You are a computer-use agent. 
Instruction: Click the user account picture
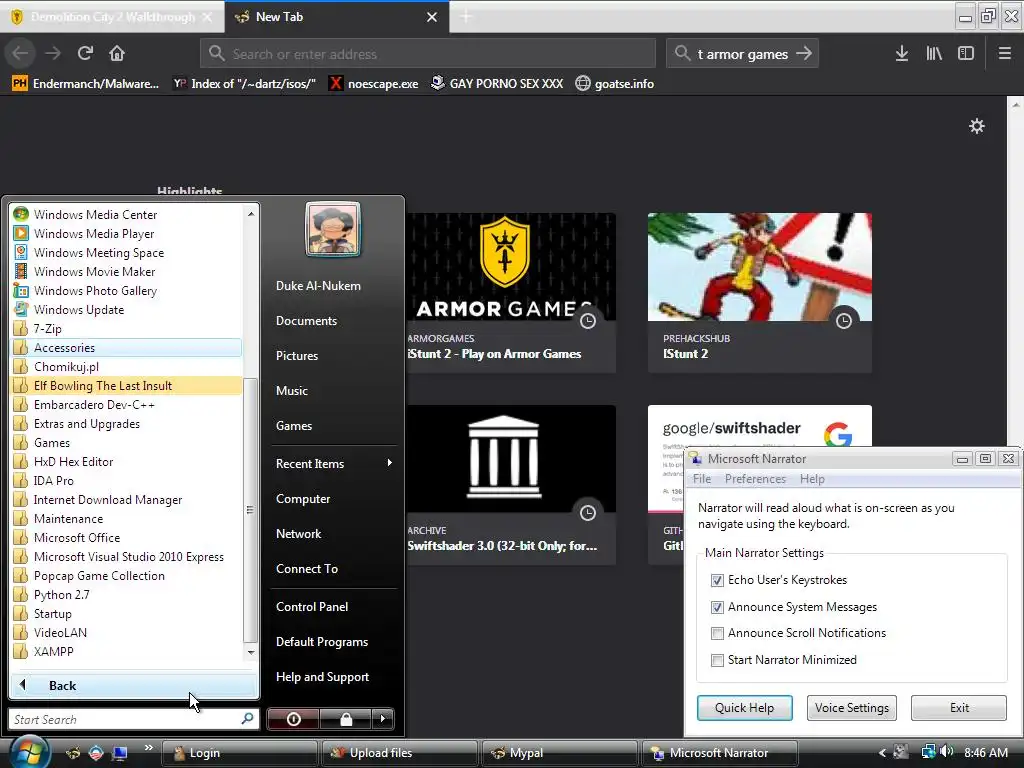(x=333, y=229)
